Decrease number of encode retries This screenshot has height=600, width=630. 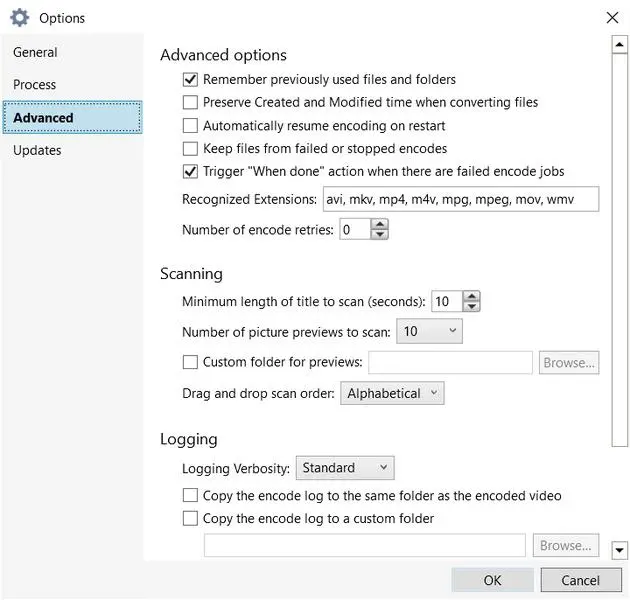tap(380, 234)
